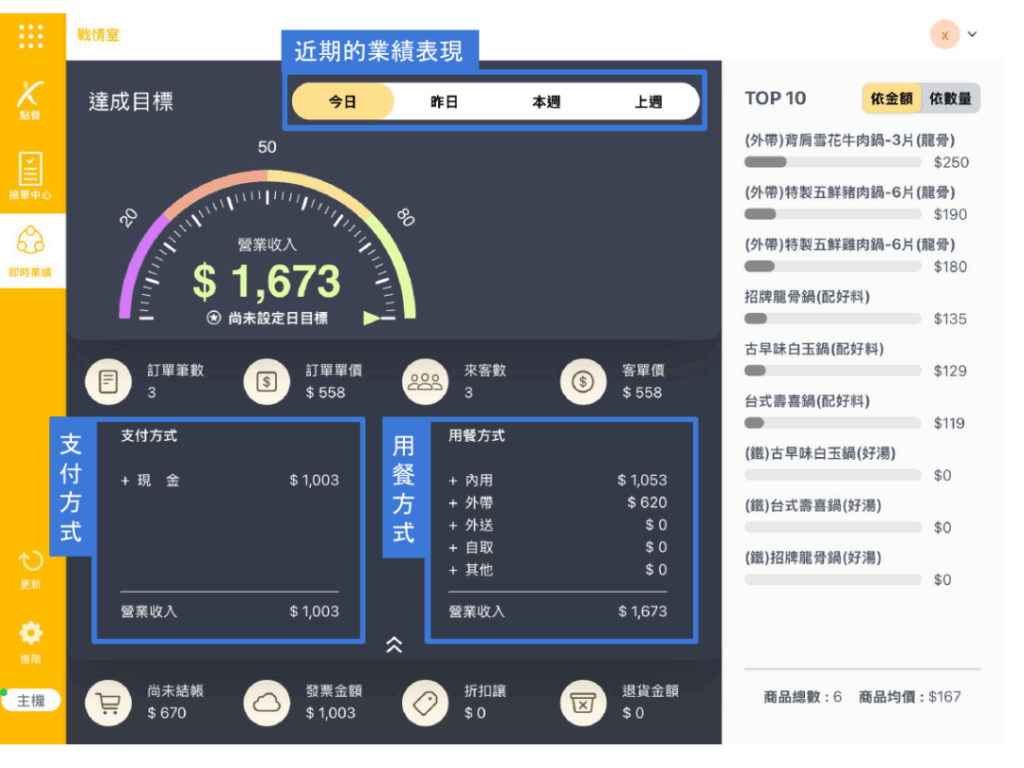Switch TOP 10 ranking to 依金額
Viewport: 1024px width, 768px height.
coord(891,98)
